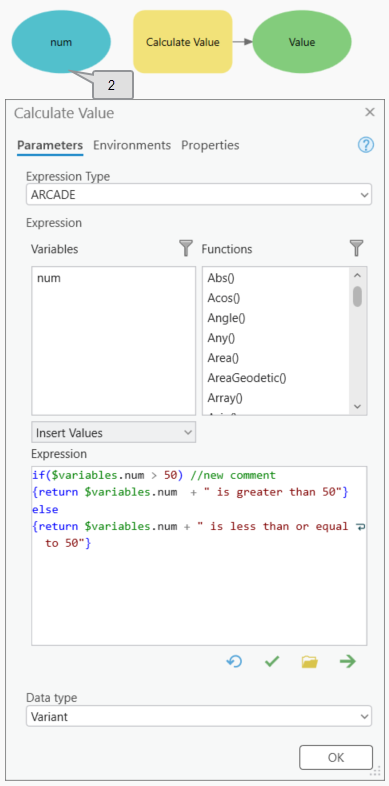389x786 pixels.
Task: Switch to the Environments tab
Action: coord(132,145)
